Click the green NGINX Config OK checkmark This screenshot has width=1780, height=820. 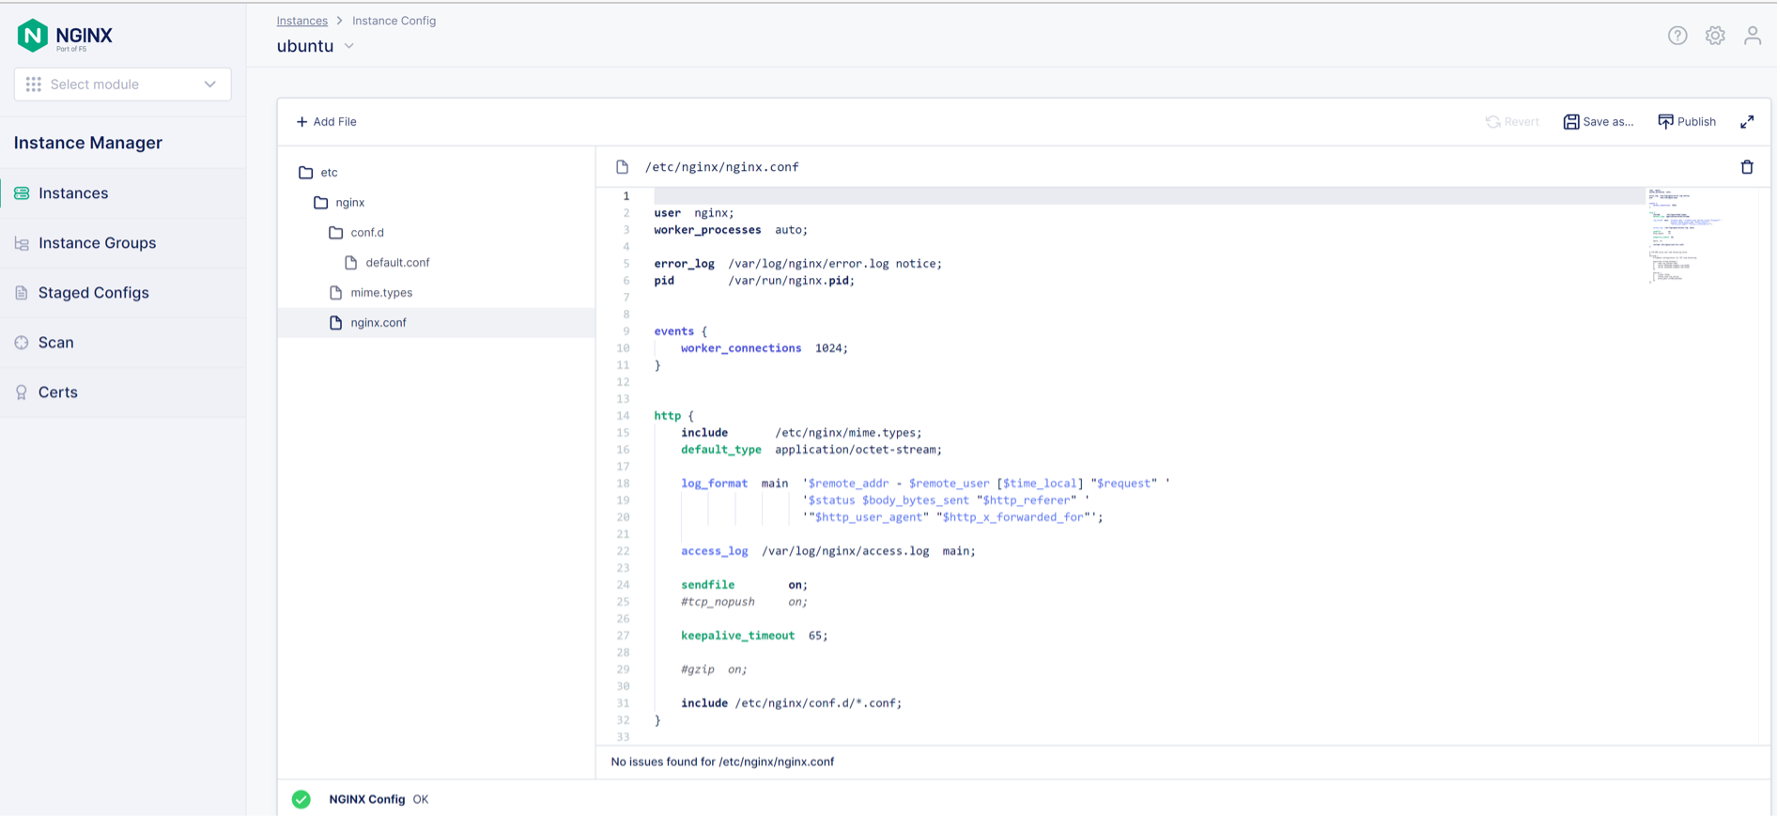301,800
